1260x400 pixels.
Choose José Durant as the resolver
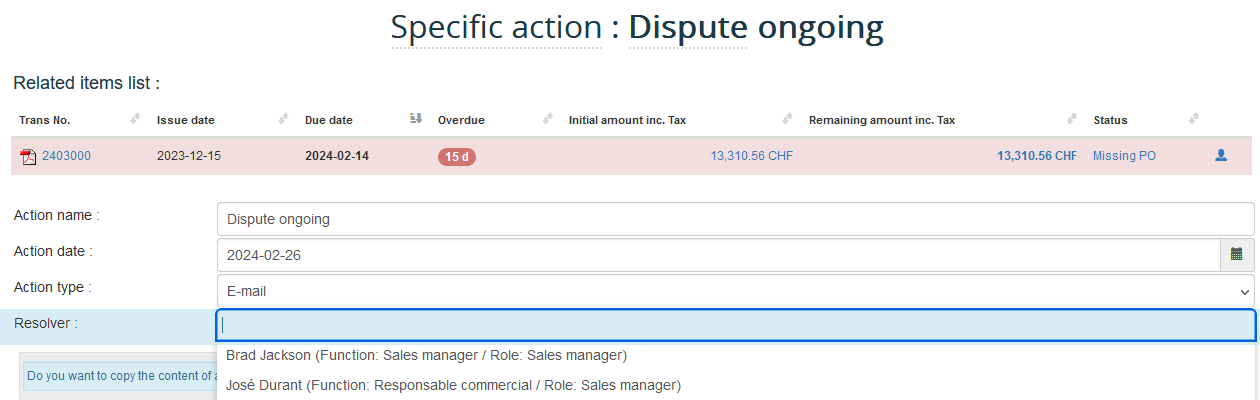[453, 385]
